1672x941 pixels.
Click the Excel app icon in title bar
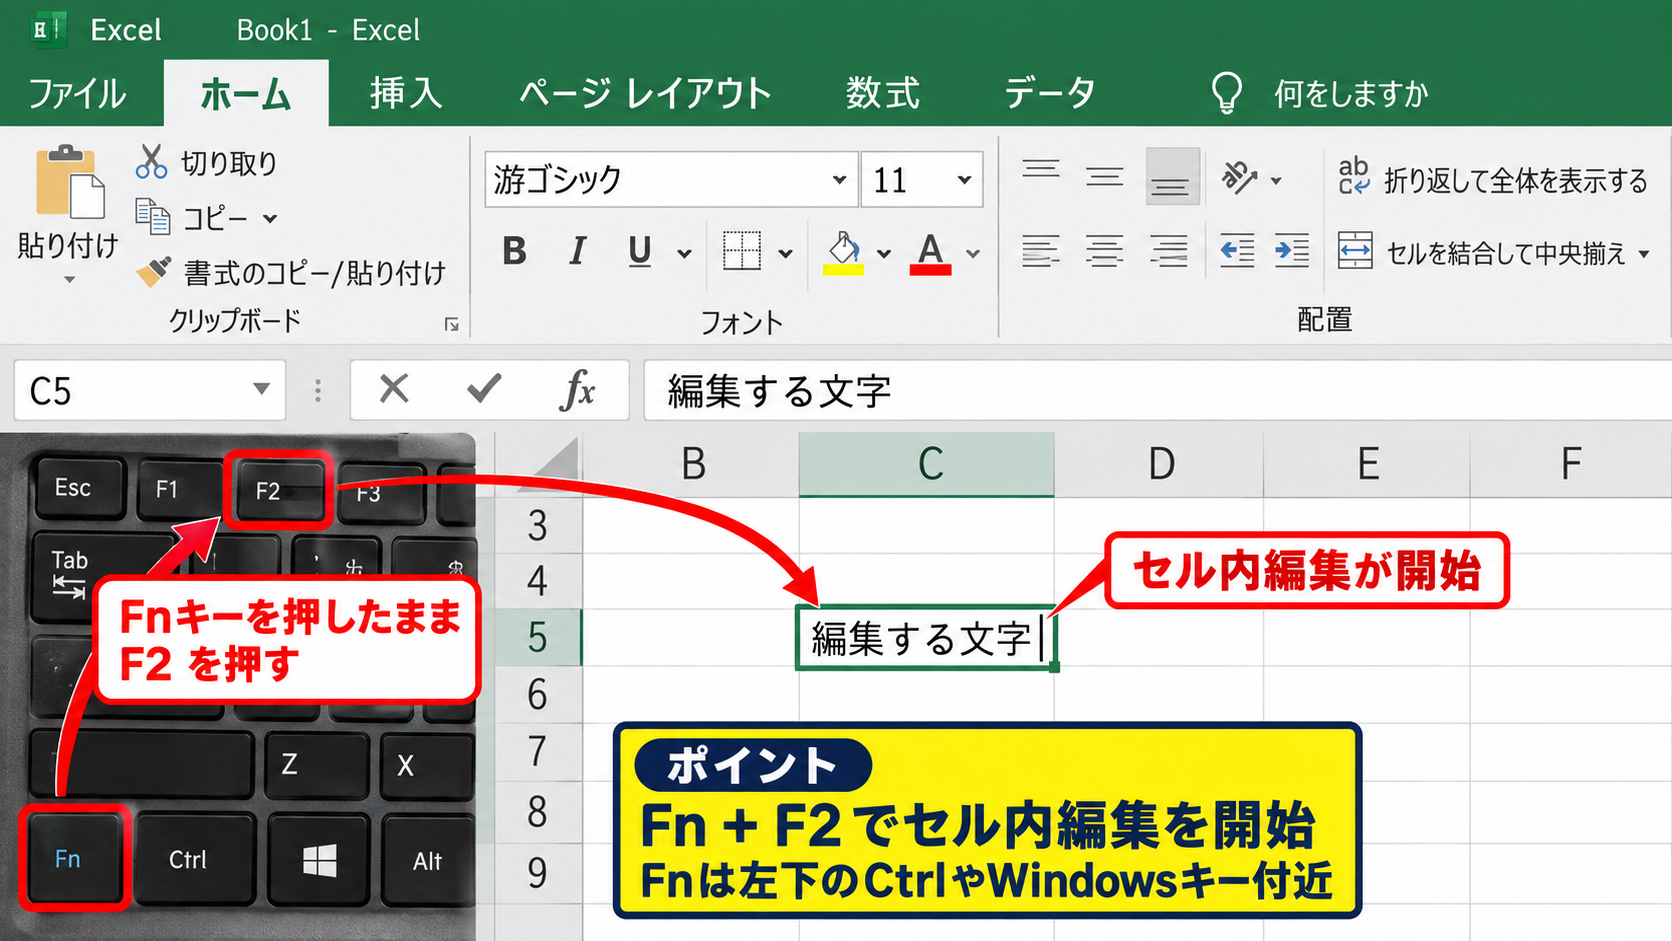tap(49, 29)
